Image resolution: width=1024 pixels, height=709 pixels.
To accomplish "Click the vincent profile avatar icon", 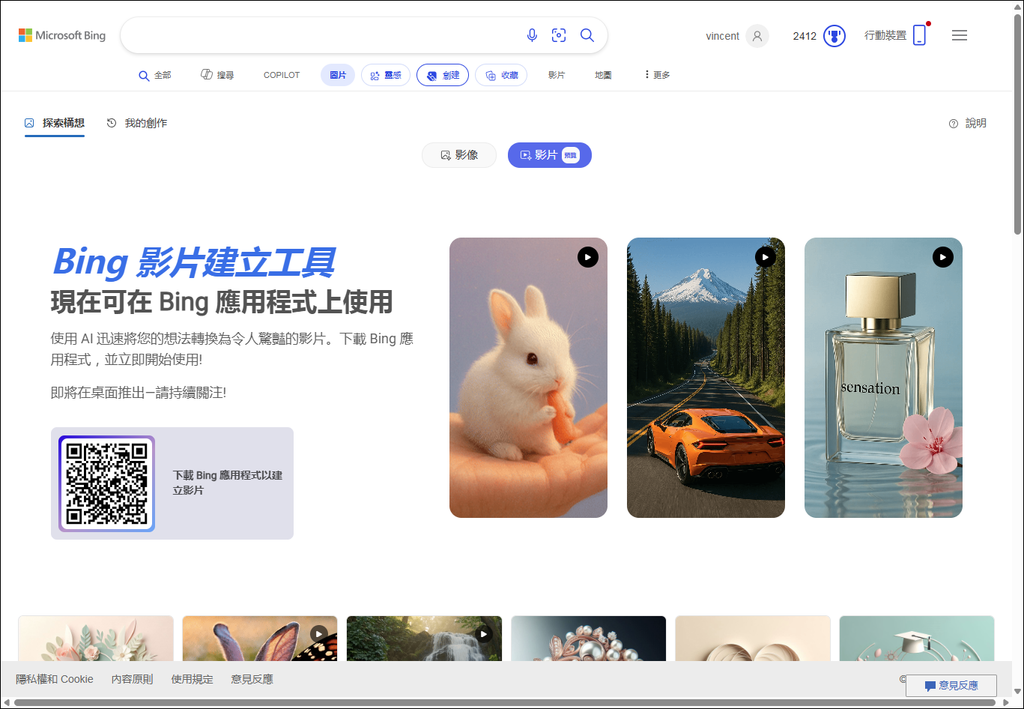I will point(757,36).
